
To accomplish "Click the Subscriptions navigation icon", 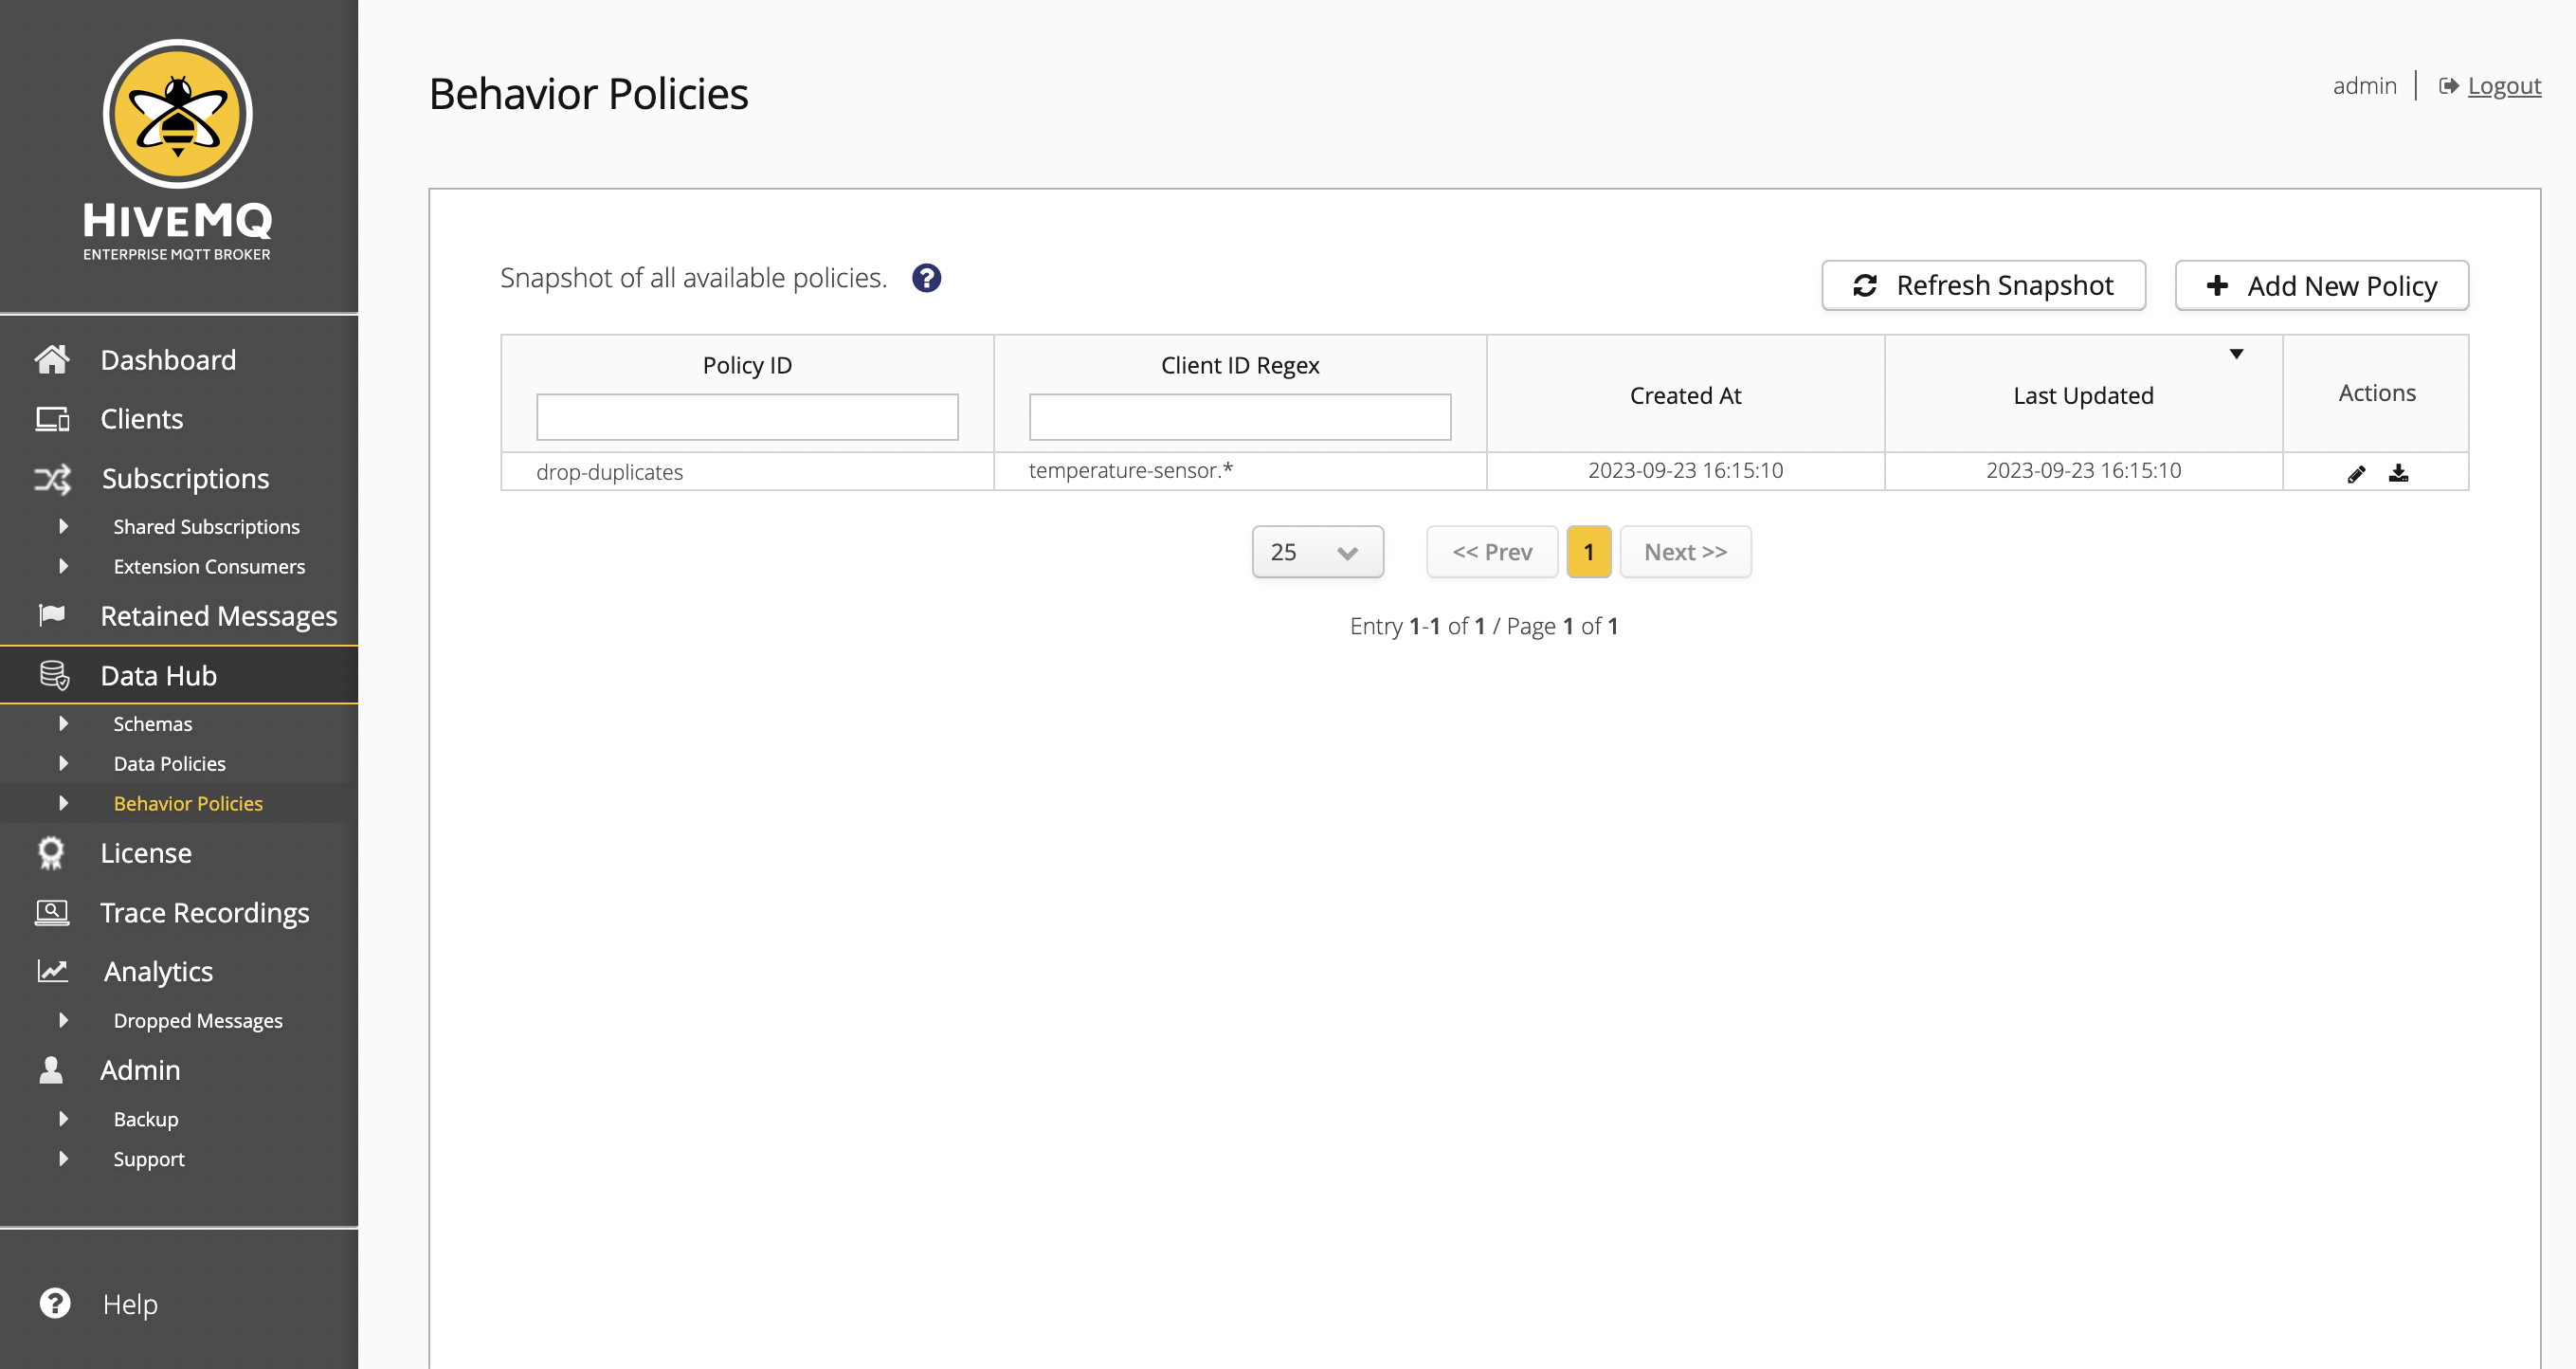I will coord(49,478).
